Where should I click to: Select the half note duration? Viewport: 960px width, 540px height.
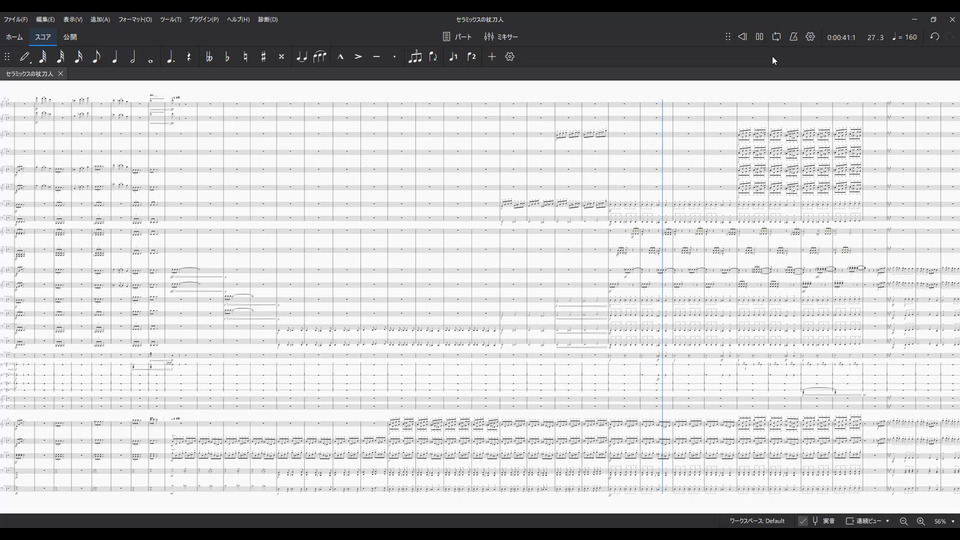click(133, 57)
